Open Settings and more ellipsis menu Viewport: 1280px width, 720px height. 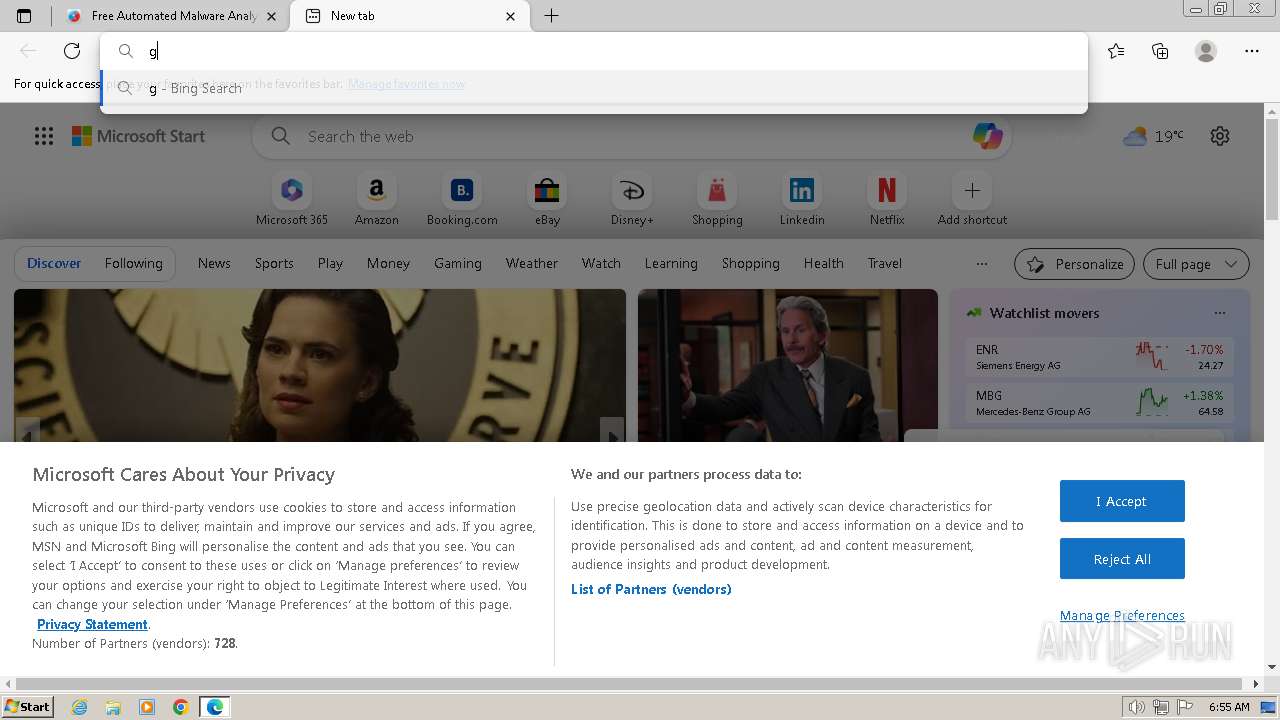1252,51
